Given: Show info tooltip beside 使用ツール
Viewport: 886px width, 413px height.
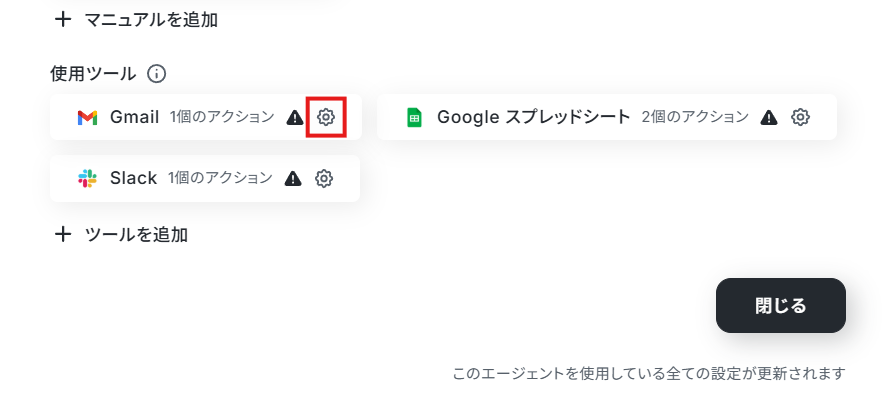Looking at the screenshot, I should [x=157, y=74].
